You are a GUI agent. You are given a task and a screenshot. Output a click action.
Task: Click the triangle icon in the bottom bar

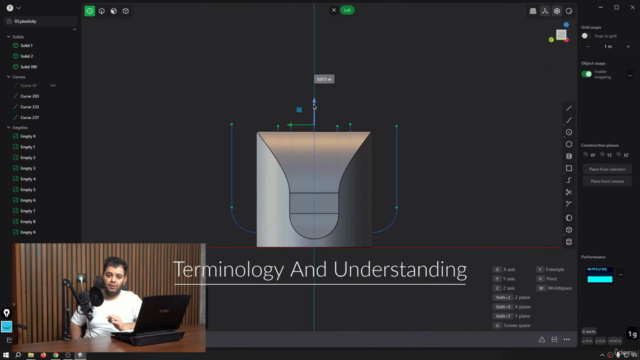(x=542, y=340)
